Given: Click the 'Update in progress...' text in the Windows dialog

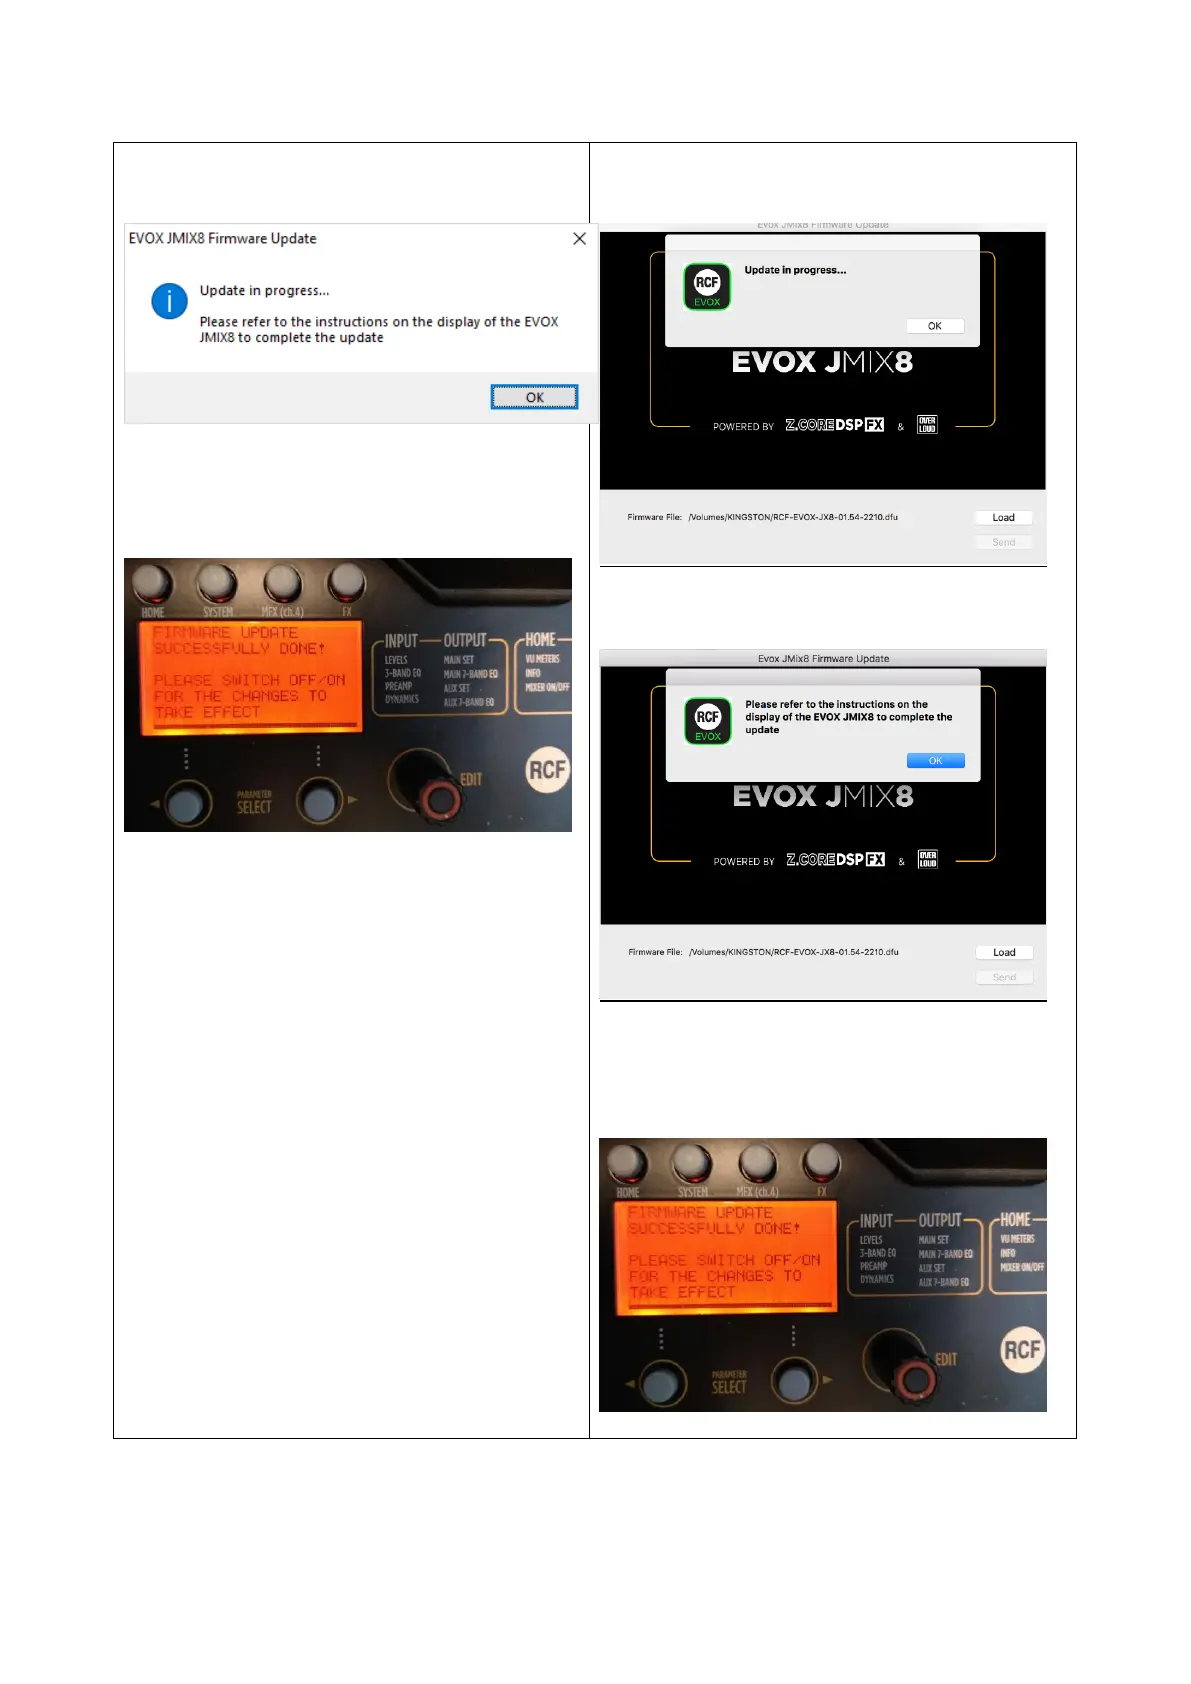Looking at the screenshot, I should coord(264,290).
